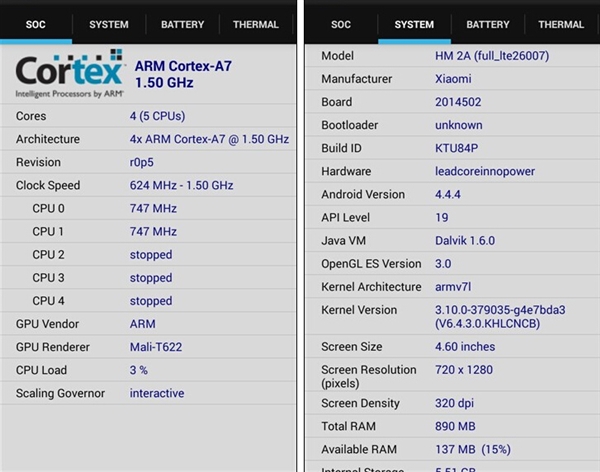
Task: Select the Model HM 2A row
Action: coord(452,55)
